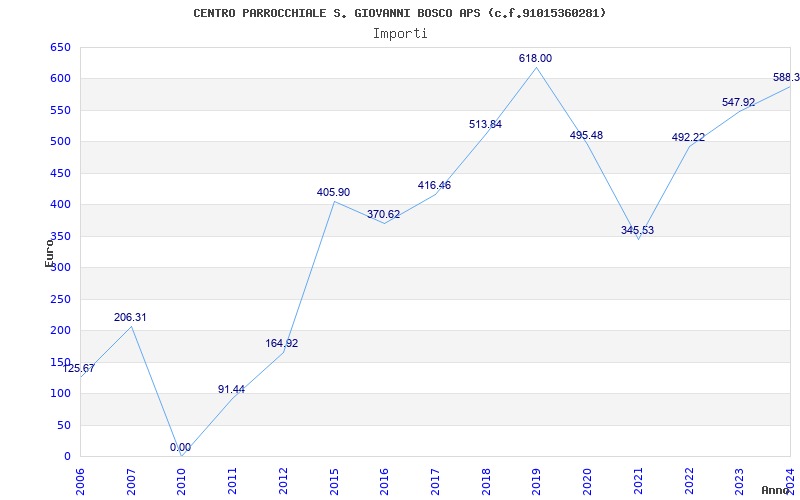800x500 pixels.
Task: Click the Euro y-axis title
Action: click(x=49, y=253)
